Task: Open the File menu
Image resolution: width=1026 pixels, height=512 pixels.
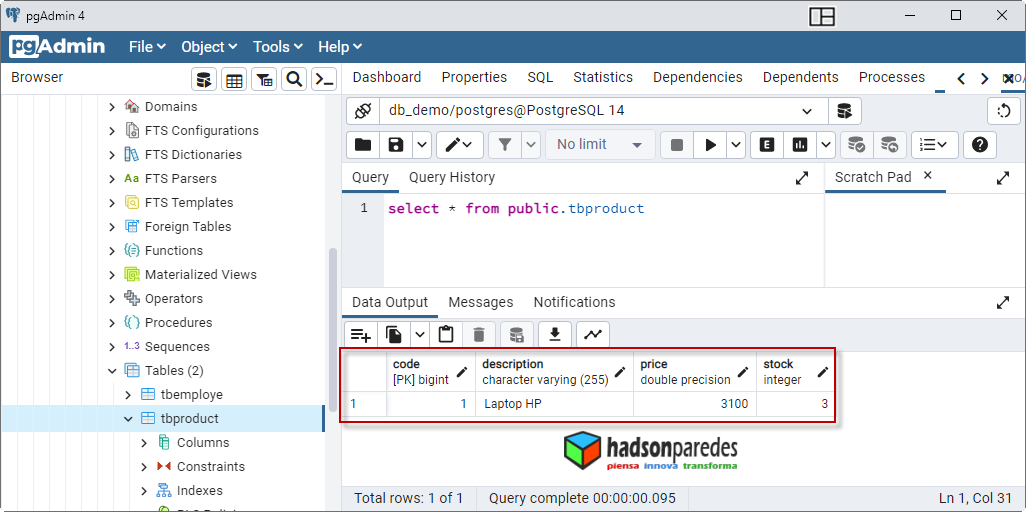Action: tap(147, 47)
